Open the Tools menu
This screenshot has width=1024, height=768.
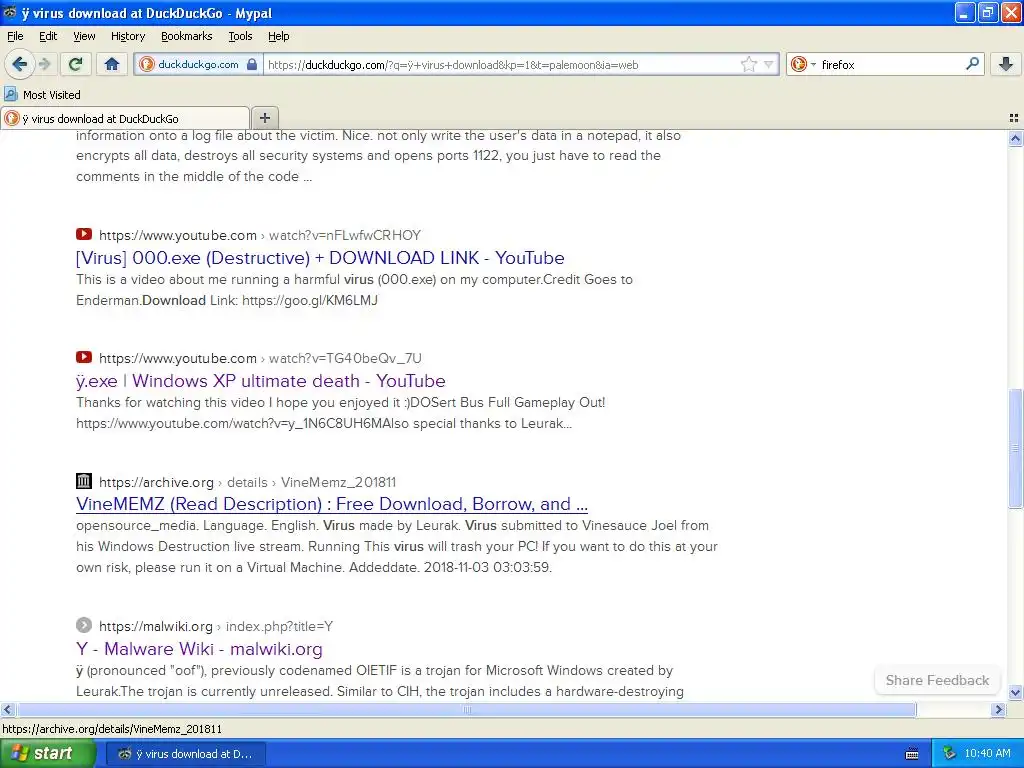[x=240, y=36]
